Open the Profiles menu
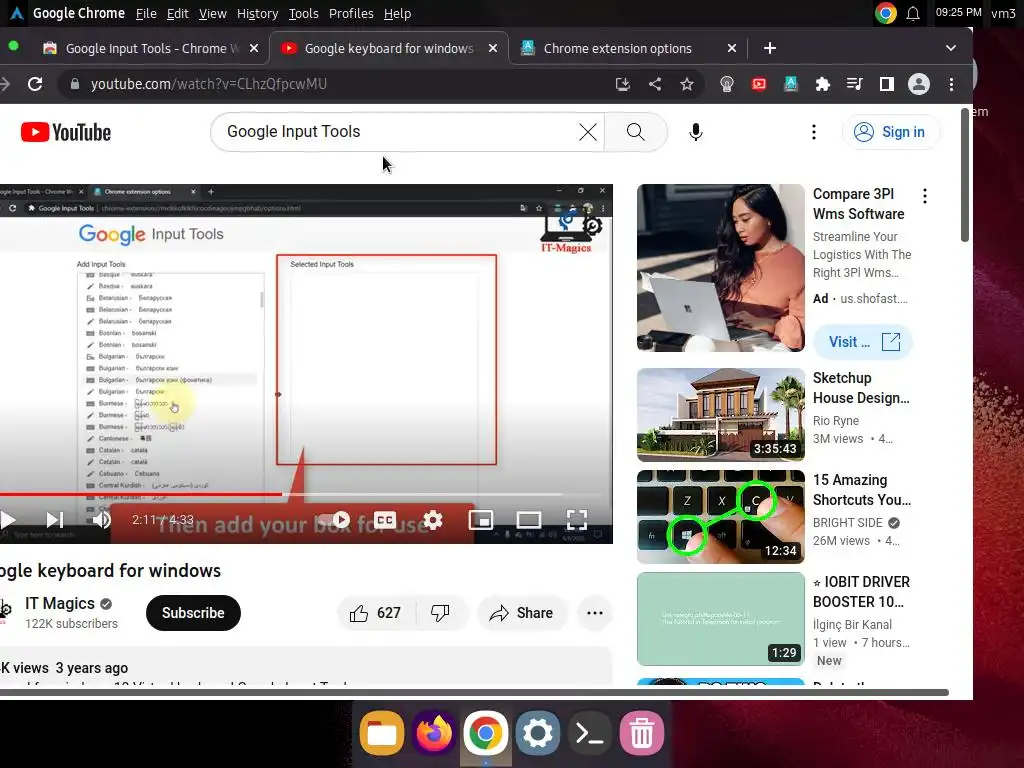The image size is (1024, 768). pos(351,14)
